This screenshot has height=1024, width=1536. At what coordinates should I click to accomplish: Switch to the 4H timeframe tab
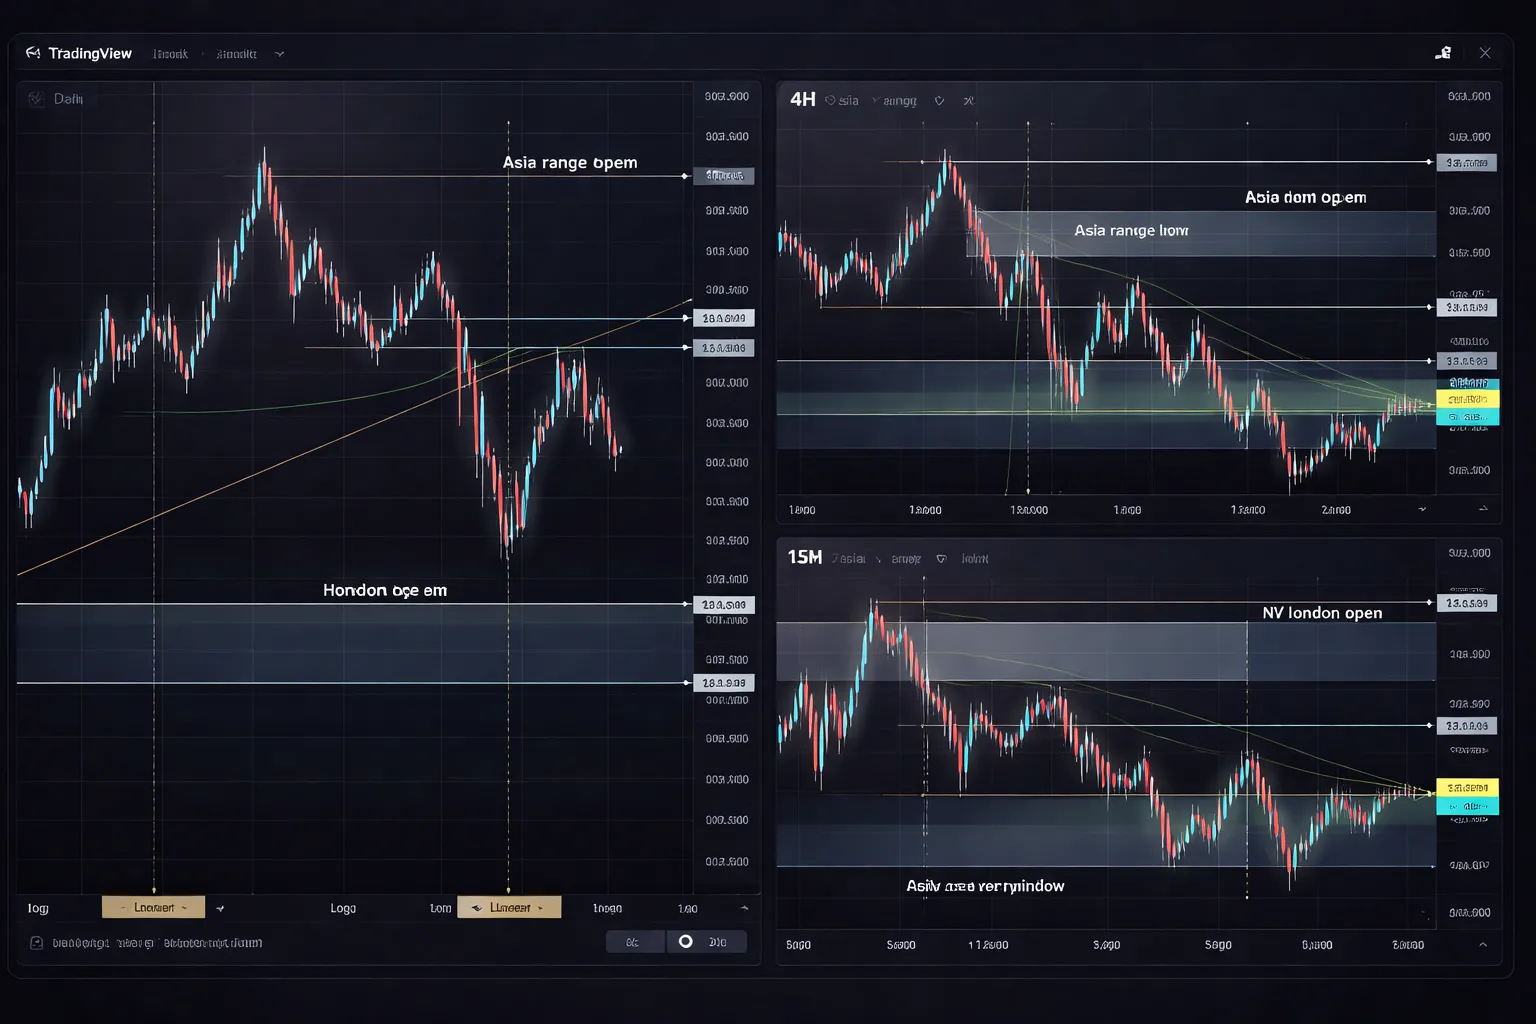point(801,100)
